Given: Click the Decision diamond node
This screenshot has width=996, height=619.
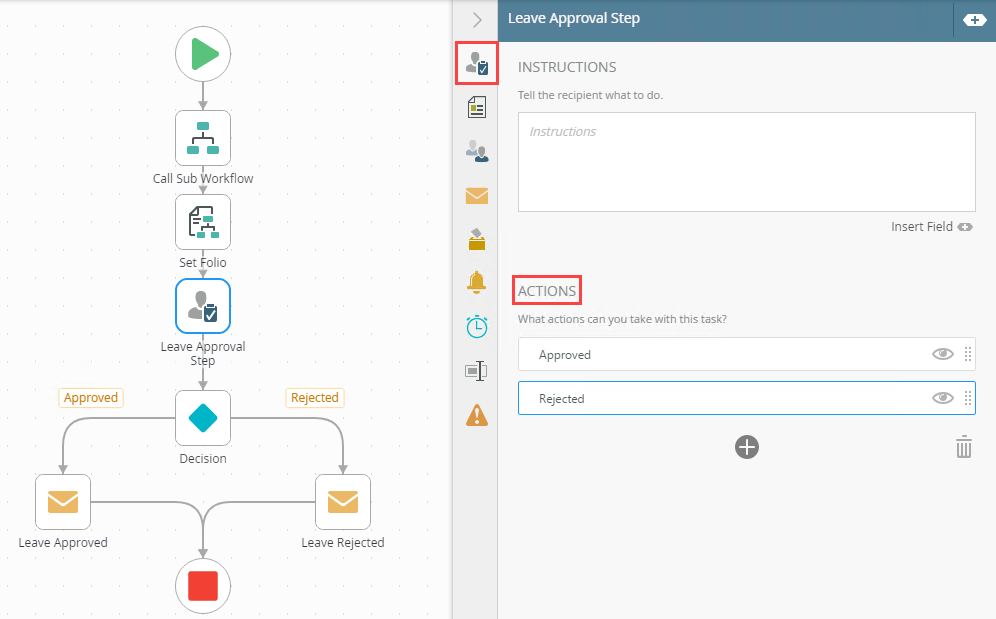Looking at the screenshot, I should (x=203, y=418).
